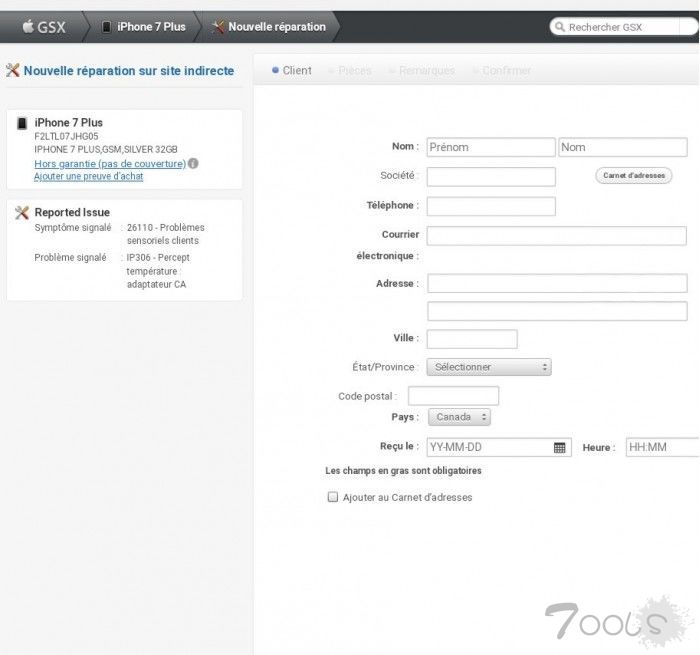This screenshot has width=700, height=655.
Task: Click the iPhone 7 Plus device panel icon
Action: [x=22, y=123]
